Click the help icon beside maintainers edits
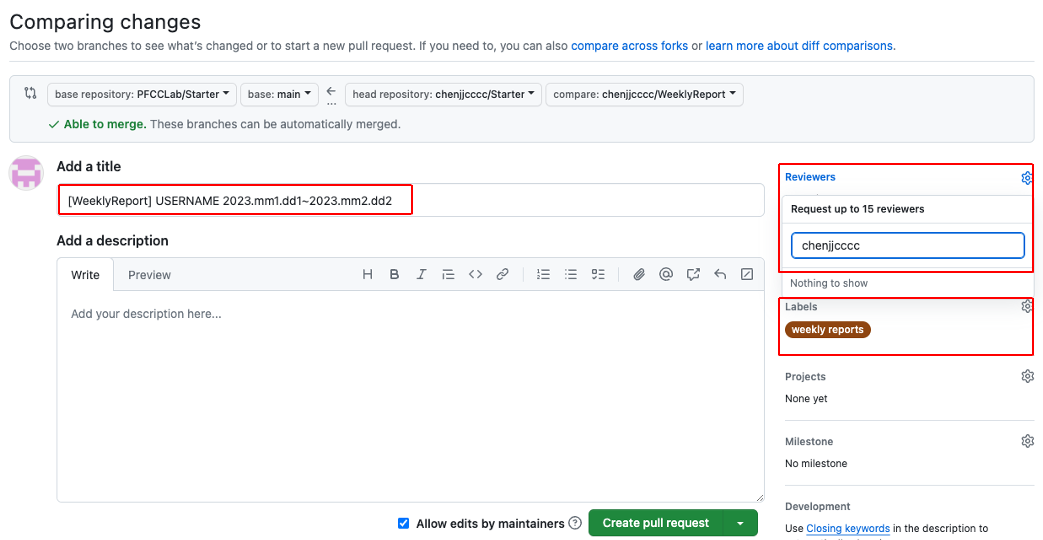 click(x=575, y=523)
